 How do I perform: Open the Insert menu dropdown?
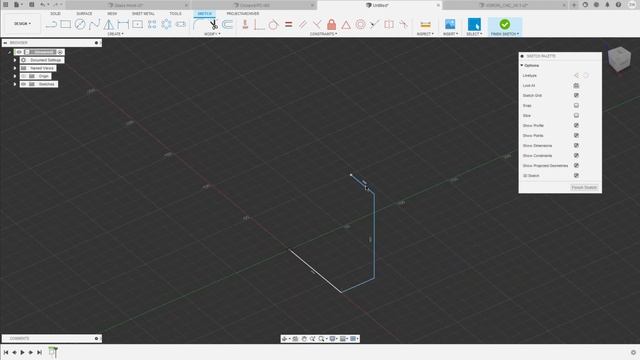(450, 34)
